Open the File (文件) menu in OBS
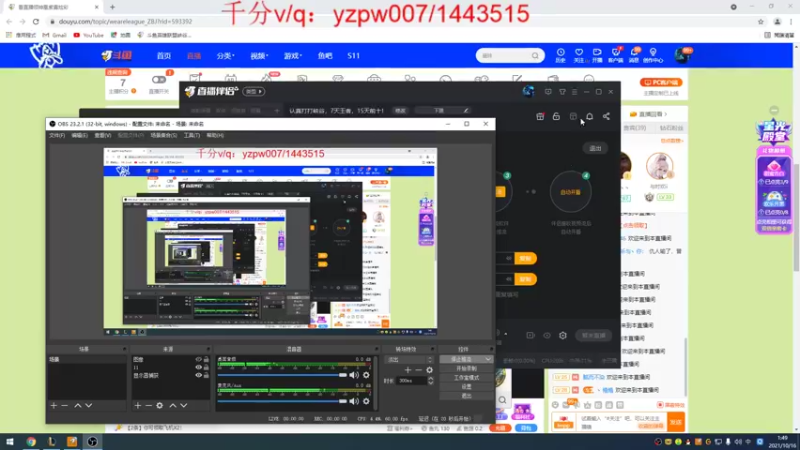This screenshot has height=450, width=800. click(x=57, y=135)
